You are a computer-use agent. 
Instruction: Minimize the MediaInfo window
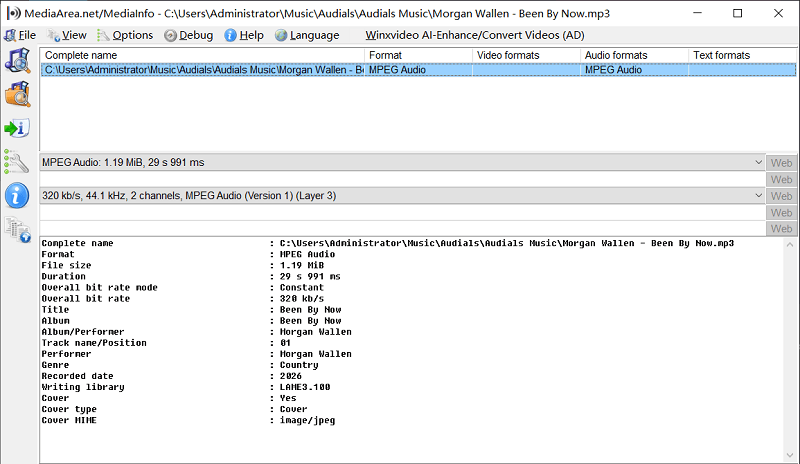point(697,13)
